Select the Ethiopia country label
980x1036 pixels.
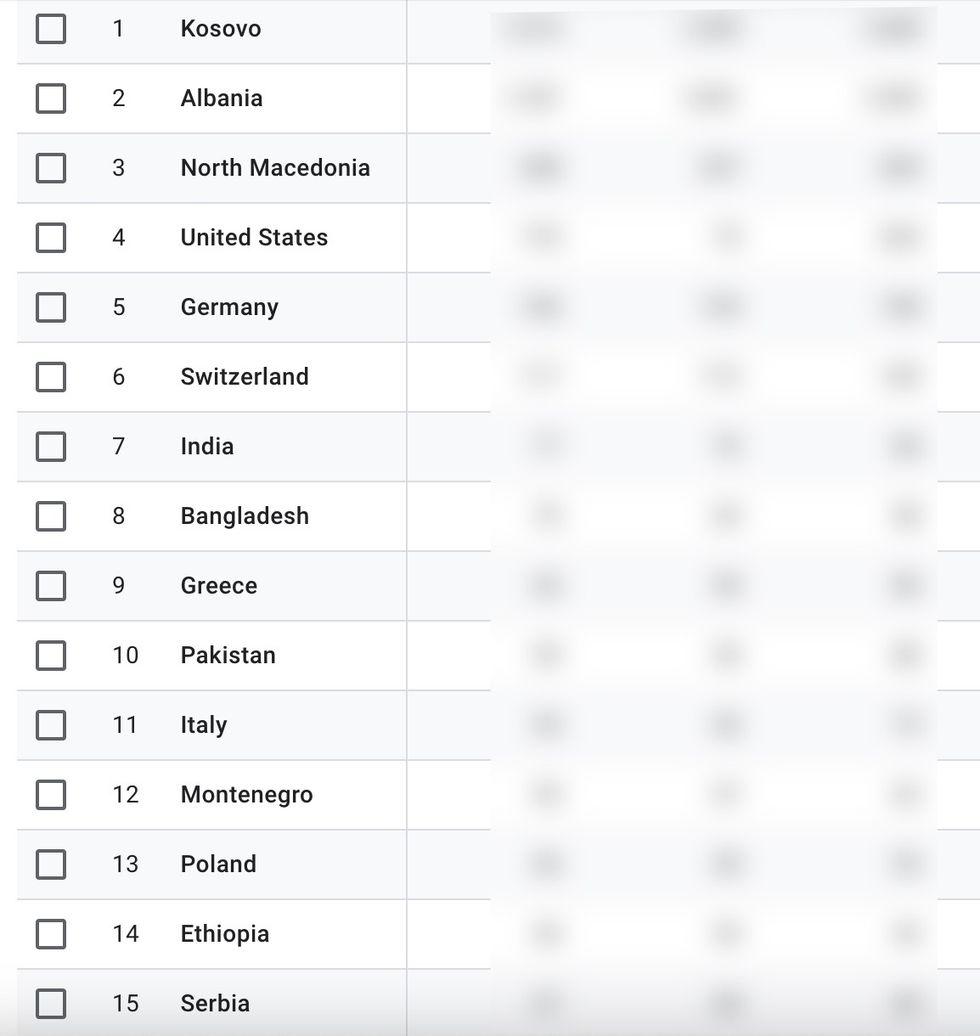click(x=224, y=934)
